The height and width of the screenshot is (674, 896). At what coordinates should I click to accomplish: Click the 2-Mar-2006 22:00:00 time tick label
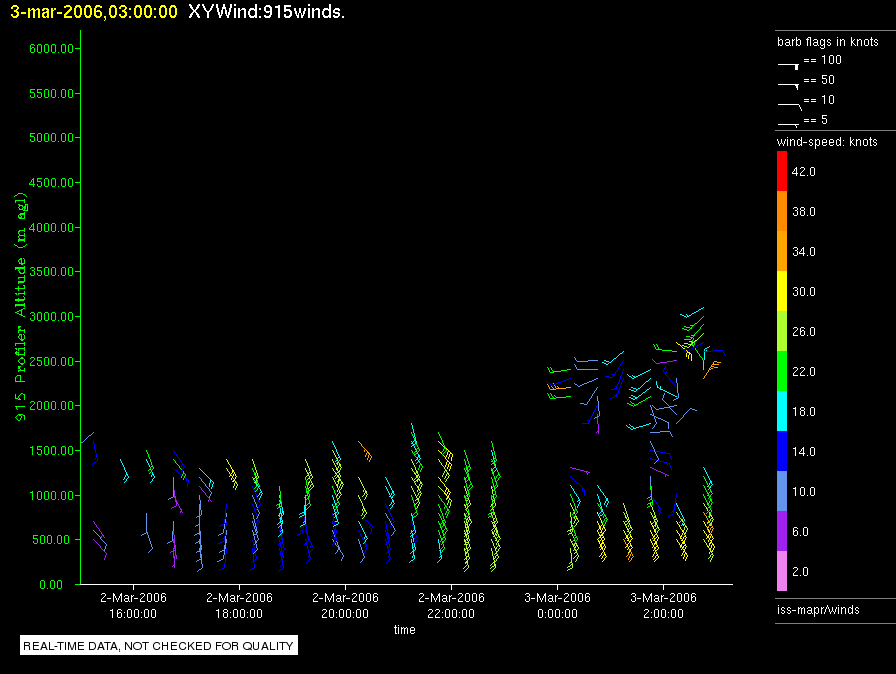pyautogui.click(x=450, y=606)
